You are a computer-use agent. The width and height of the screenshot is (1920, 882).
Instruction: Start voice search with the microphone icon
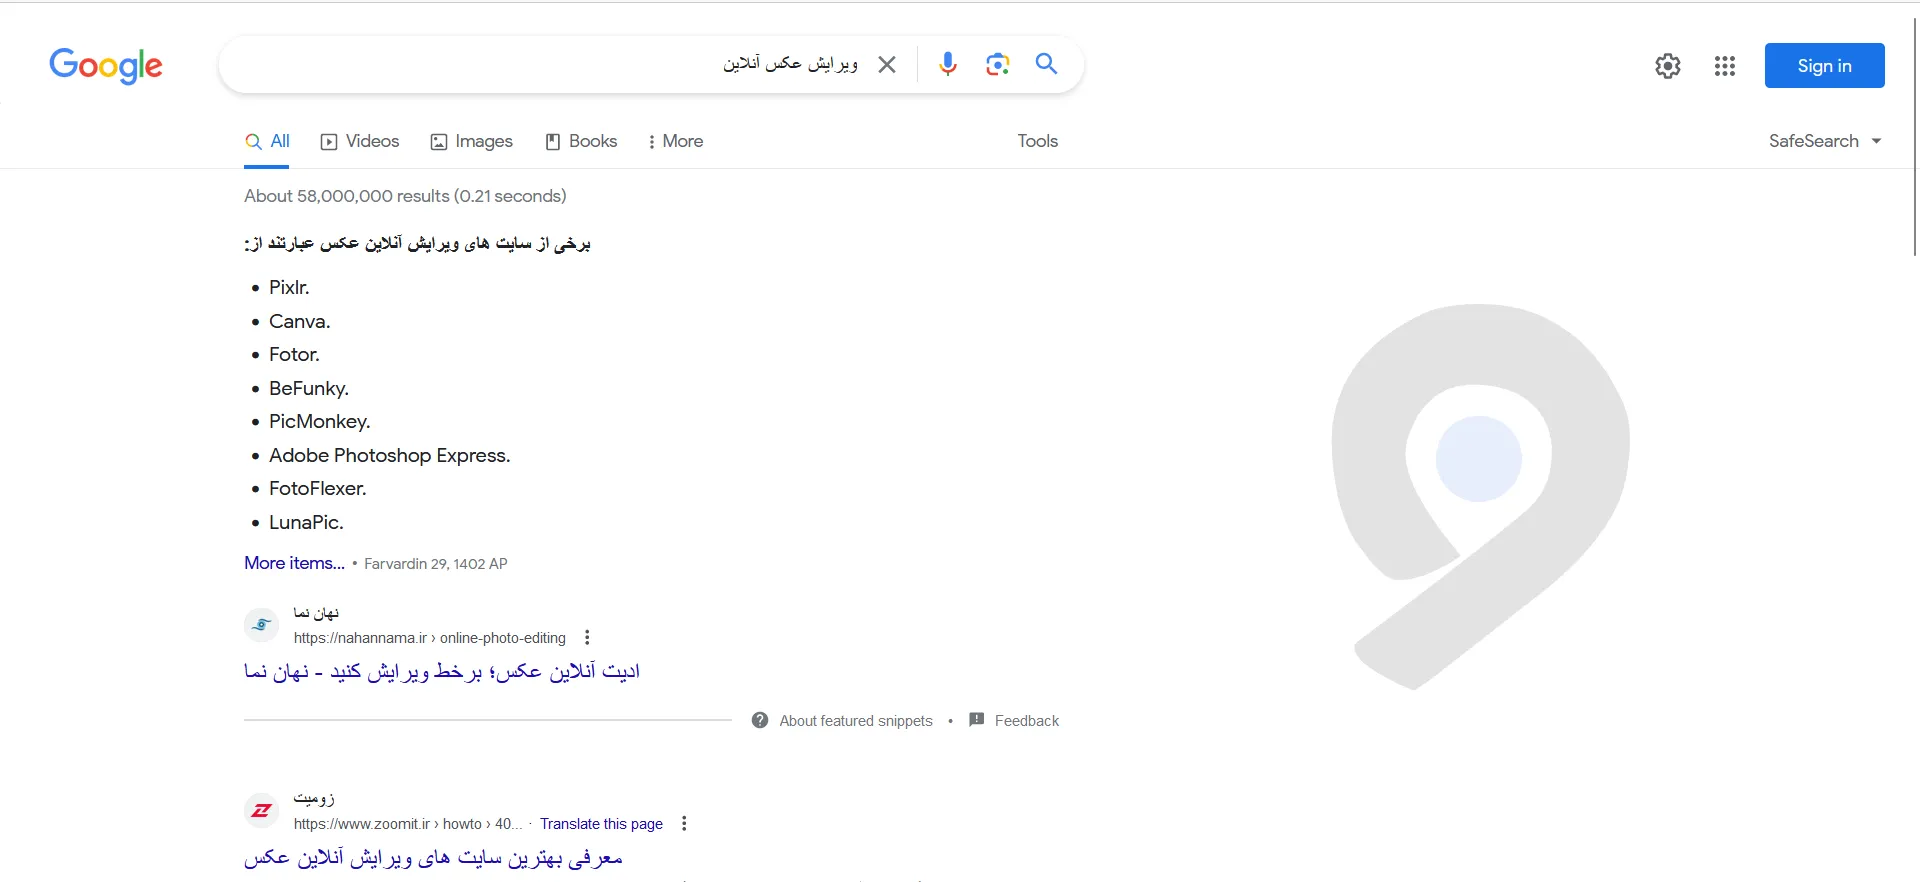point(948,65)
